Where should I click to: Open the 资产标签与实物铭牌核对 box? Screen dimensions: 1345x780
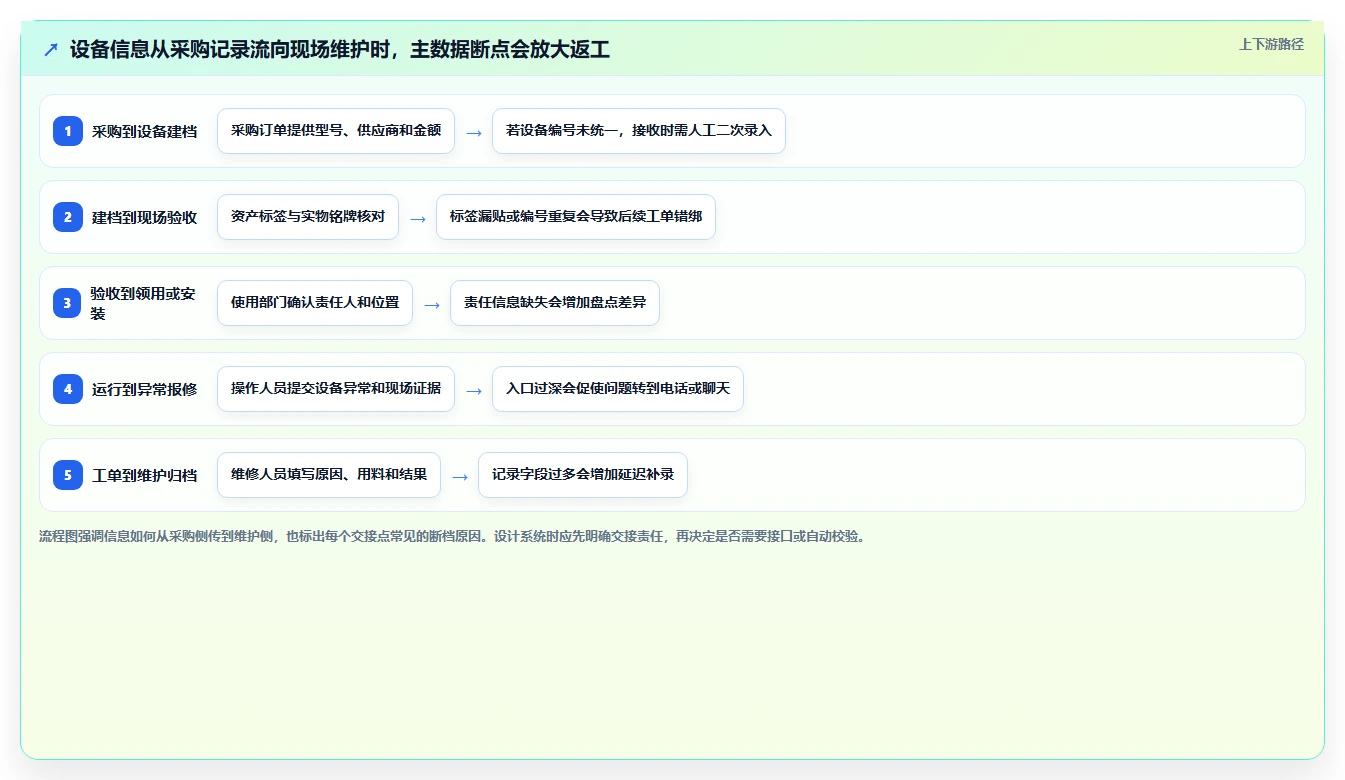(x=308, y=217)
